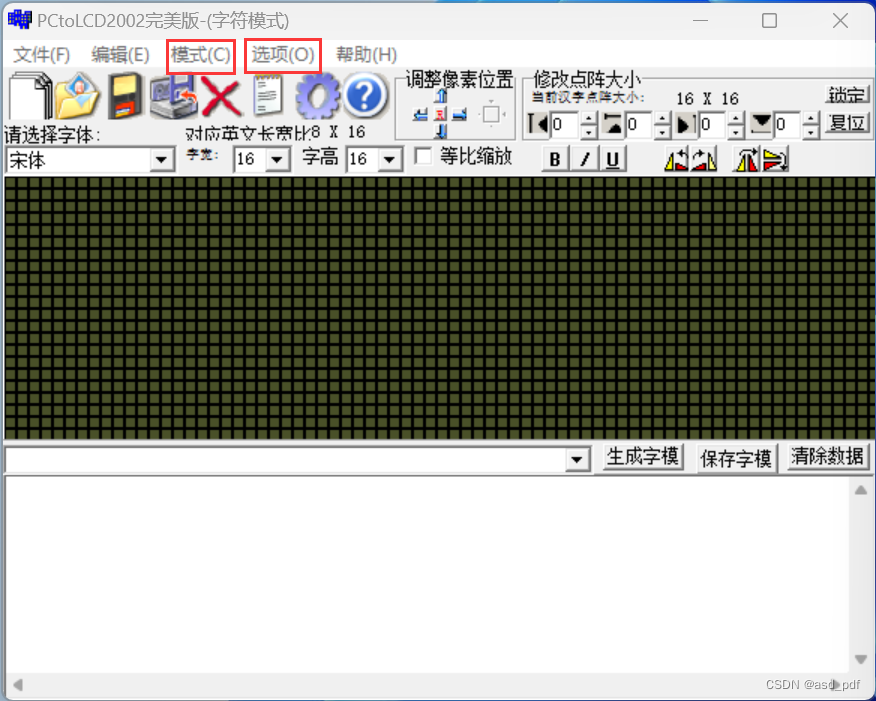This screenshot has width=876, height=701.
Task: Click inside the white output text area
Action: pos(428,575)
